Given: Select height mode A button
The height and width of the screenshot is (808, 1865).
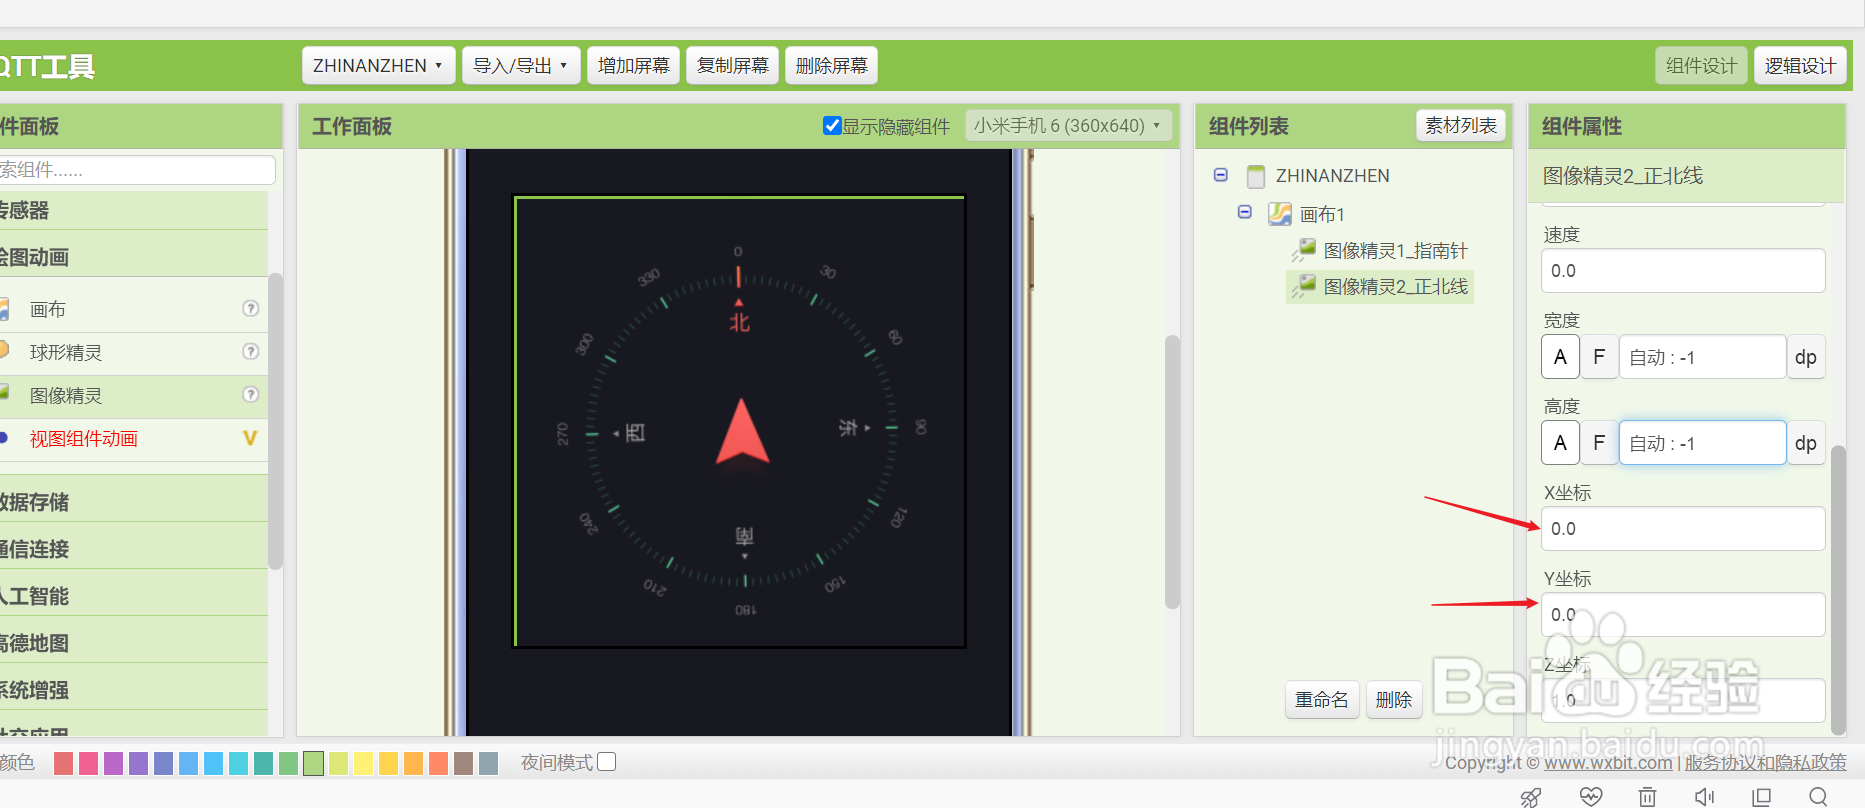Looking at the screenshot, I should [x=1560, y=443].
